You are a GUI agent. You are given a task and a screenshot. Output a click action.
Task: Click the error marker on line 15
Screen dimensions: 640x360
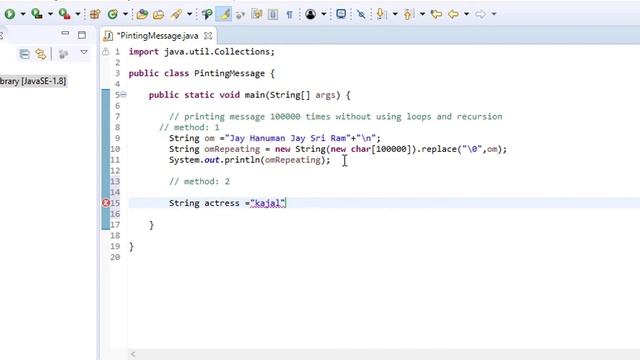tap(106, 203)
